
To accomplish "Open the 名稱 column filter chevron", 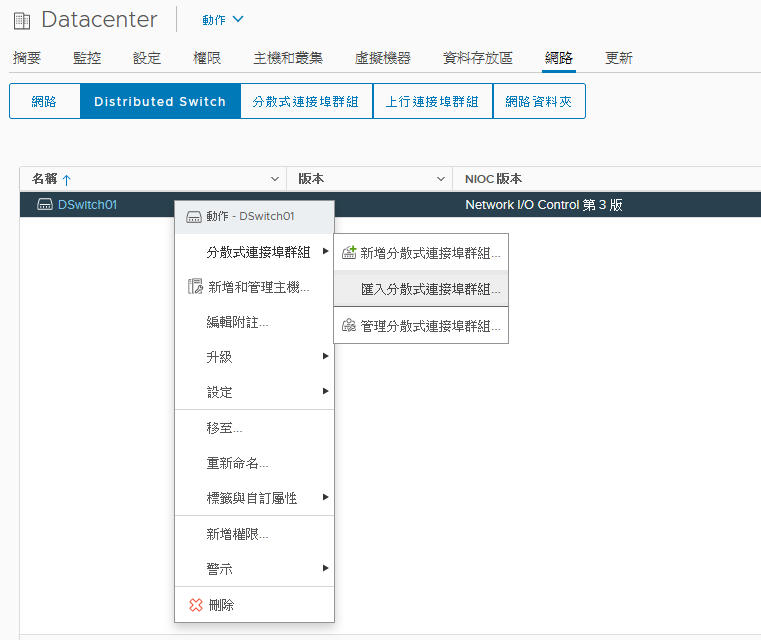I will [x=275, y=179].
